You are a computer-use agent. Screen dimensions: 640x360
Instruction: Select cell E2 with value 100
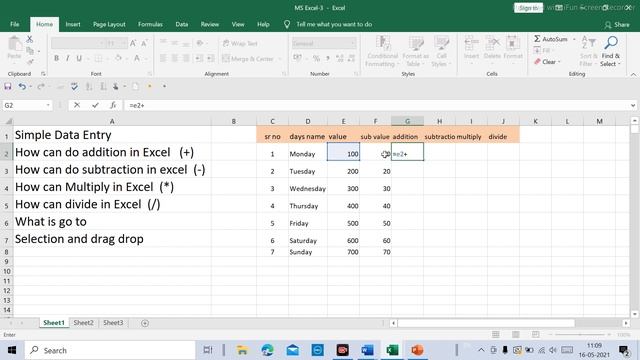[x=343, y=152]
